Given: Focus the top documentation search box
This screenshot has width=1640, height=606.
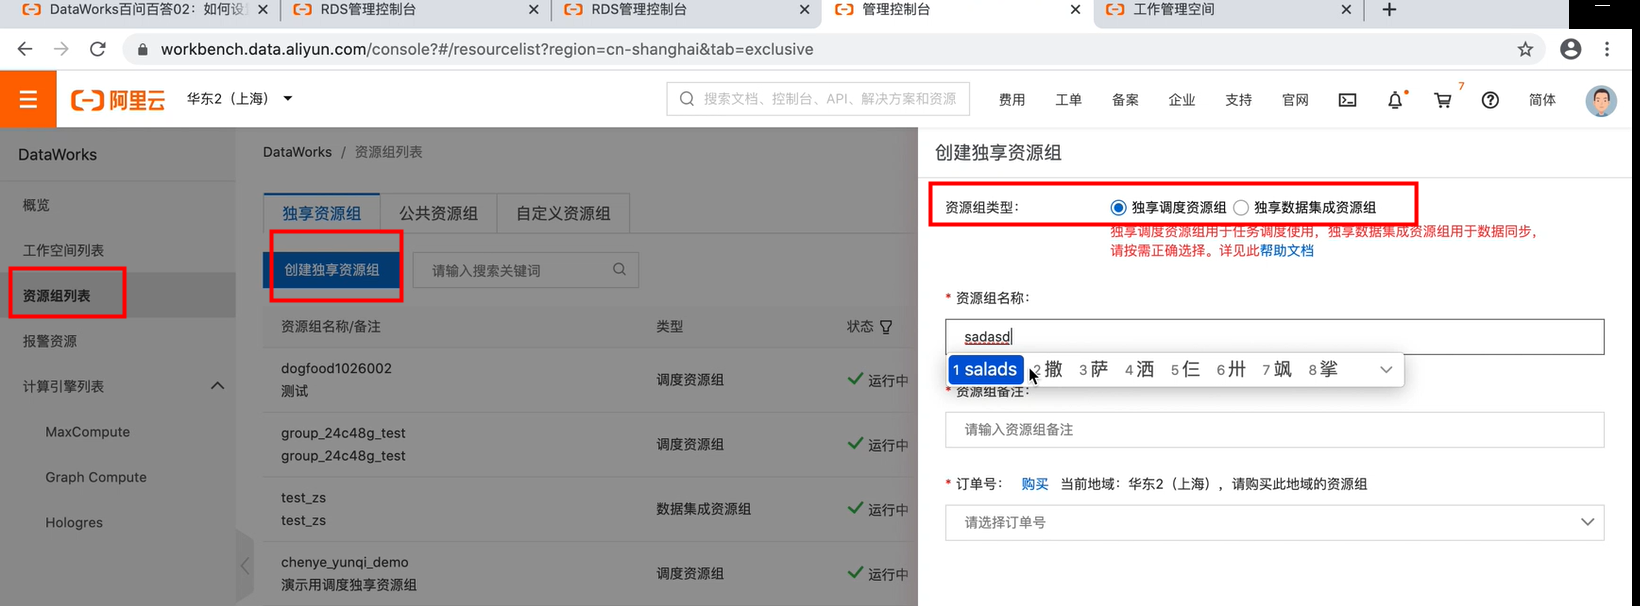Looking at the screenshot, I should pos(818,99).
